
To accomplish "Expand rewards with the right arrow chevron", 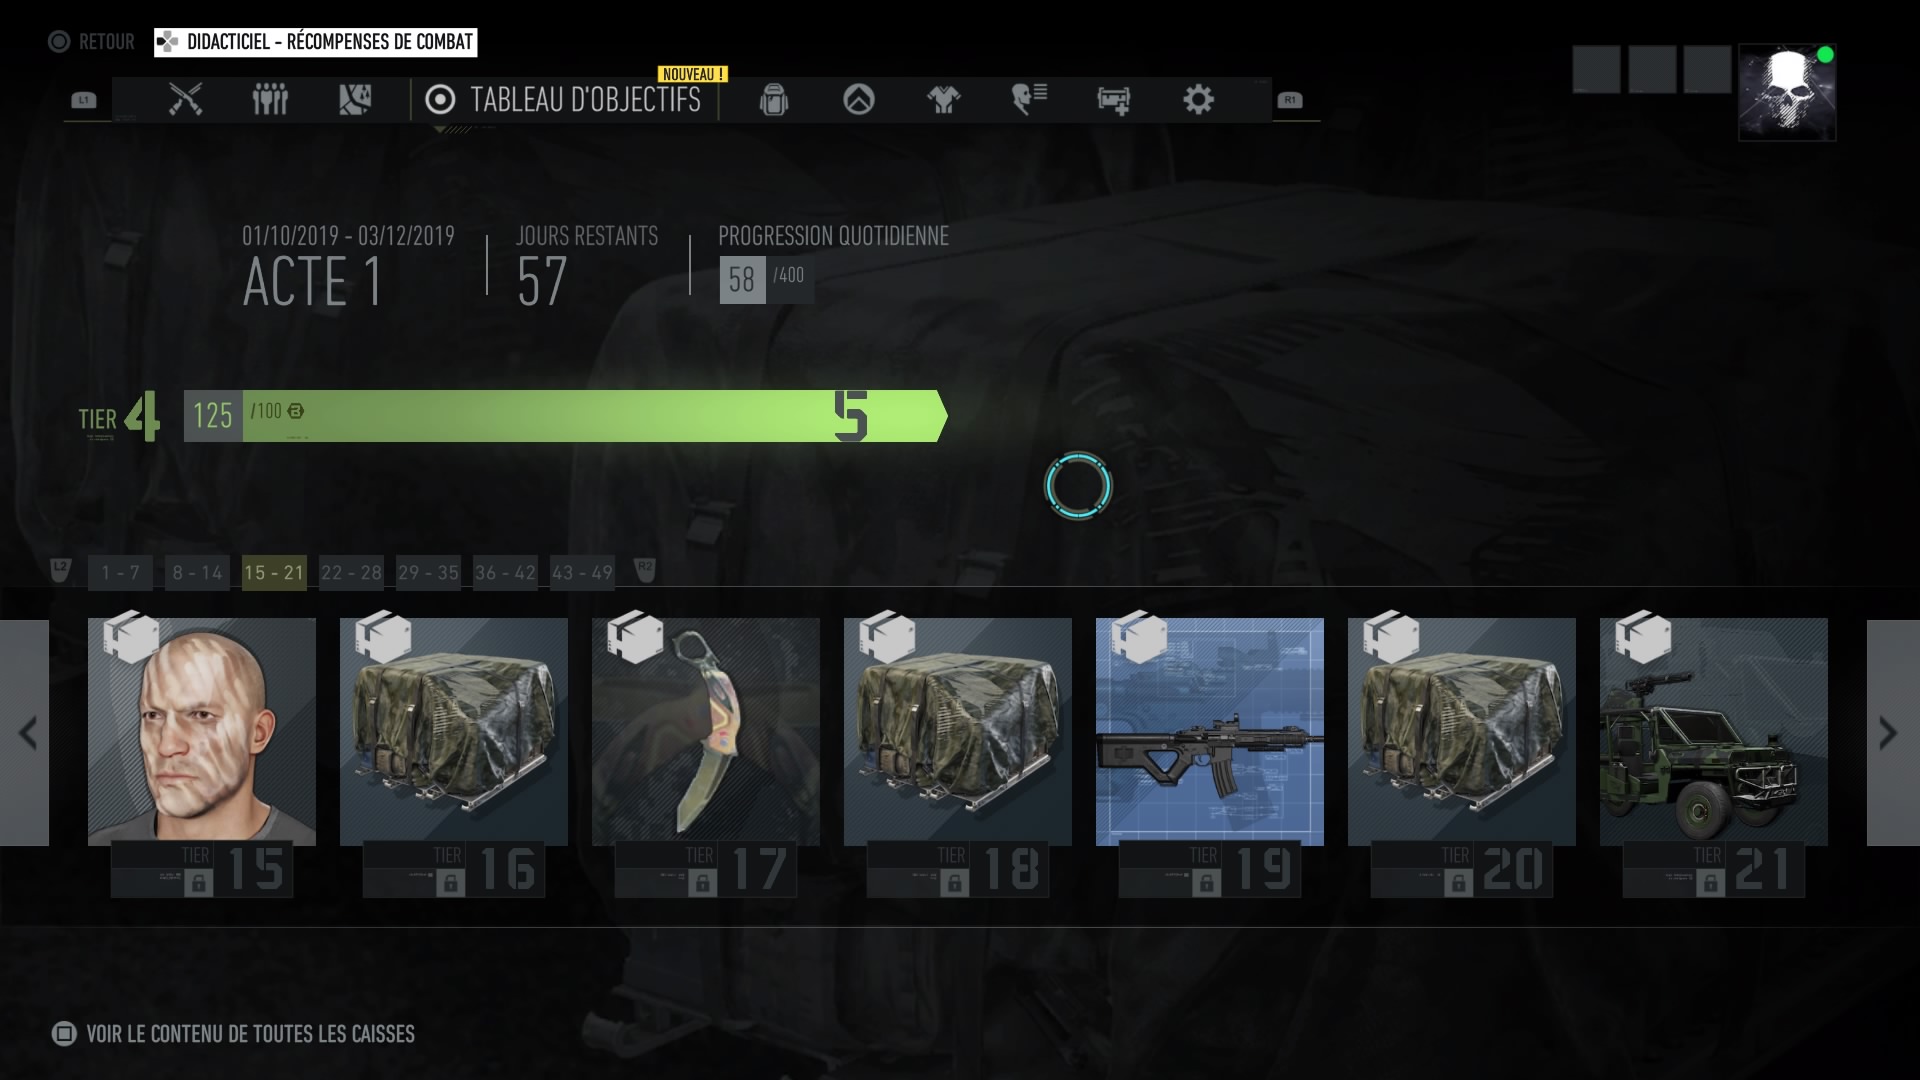I will pyautogui.click(x=1889, y=733).
